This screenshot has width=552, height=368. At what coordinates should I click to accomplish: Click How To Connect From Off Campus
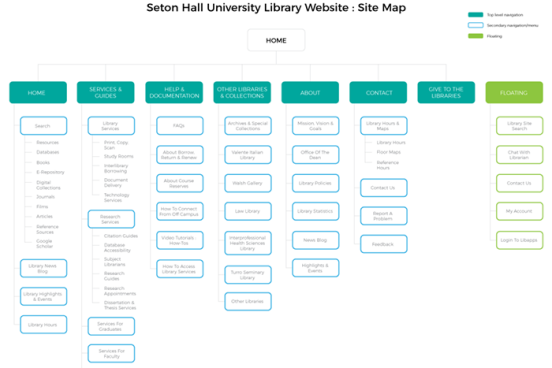[180, 211]
